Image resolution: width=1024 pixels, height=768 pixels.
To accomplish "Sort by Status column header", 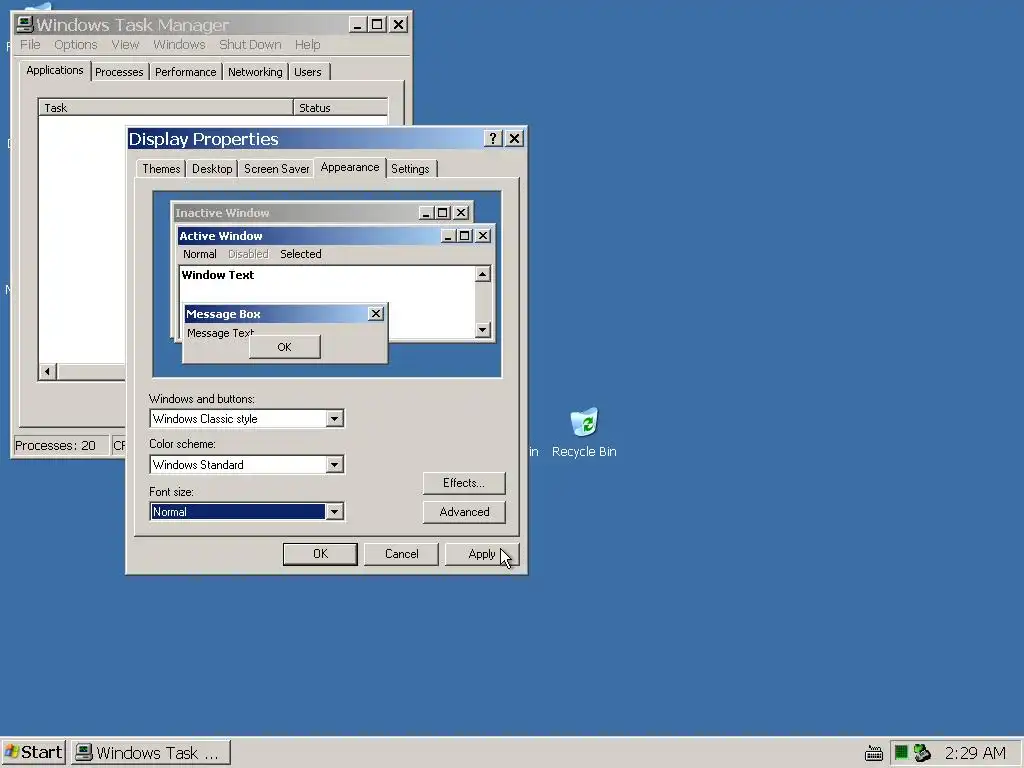I will pyautogui.click(x=341, y=107).
